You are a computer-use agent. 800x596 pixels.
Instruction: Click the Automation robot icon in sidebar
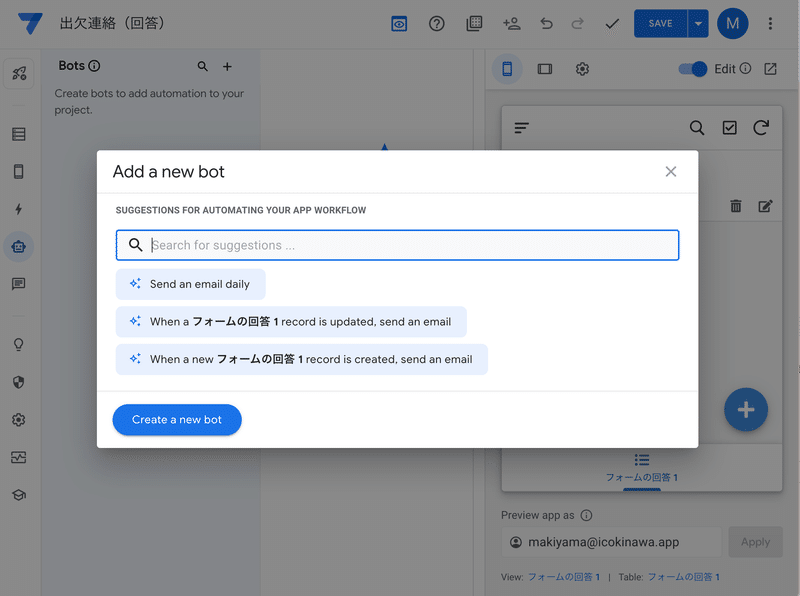[x=19, y=246]
